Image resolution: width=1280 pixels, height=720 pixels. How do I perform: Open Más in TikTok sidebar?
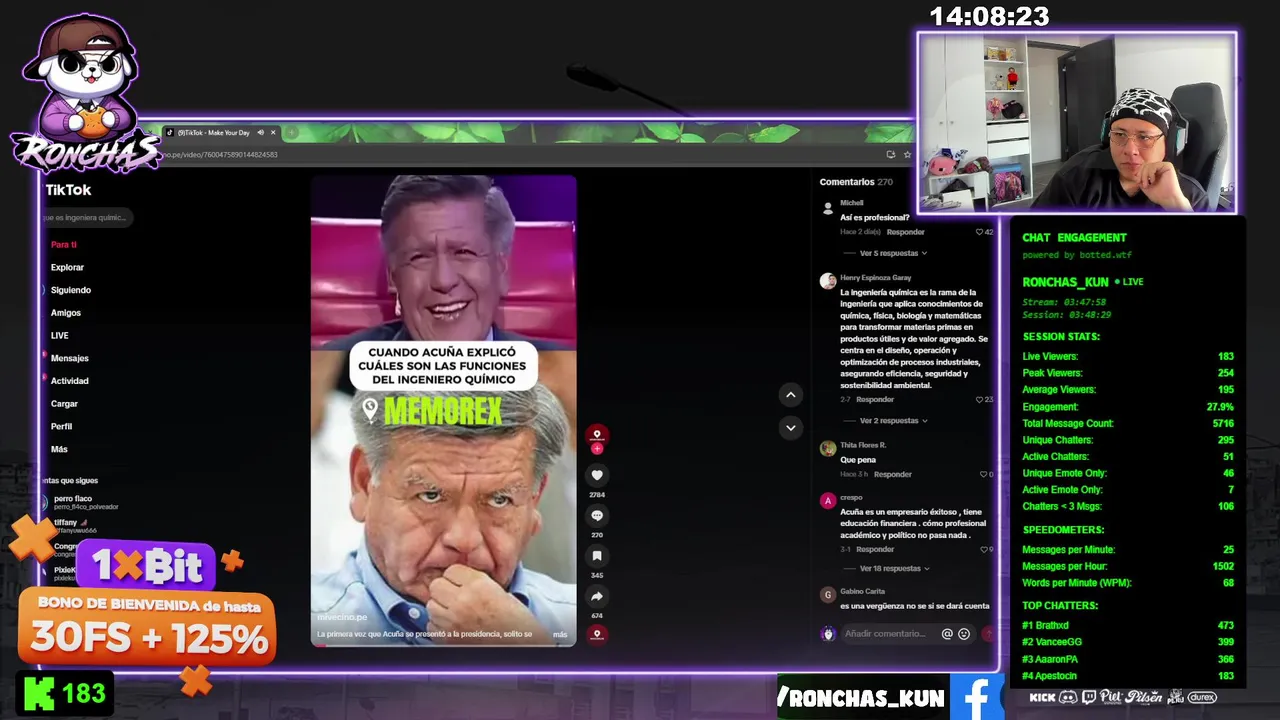click(x=59, y=449)
